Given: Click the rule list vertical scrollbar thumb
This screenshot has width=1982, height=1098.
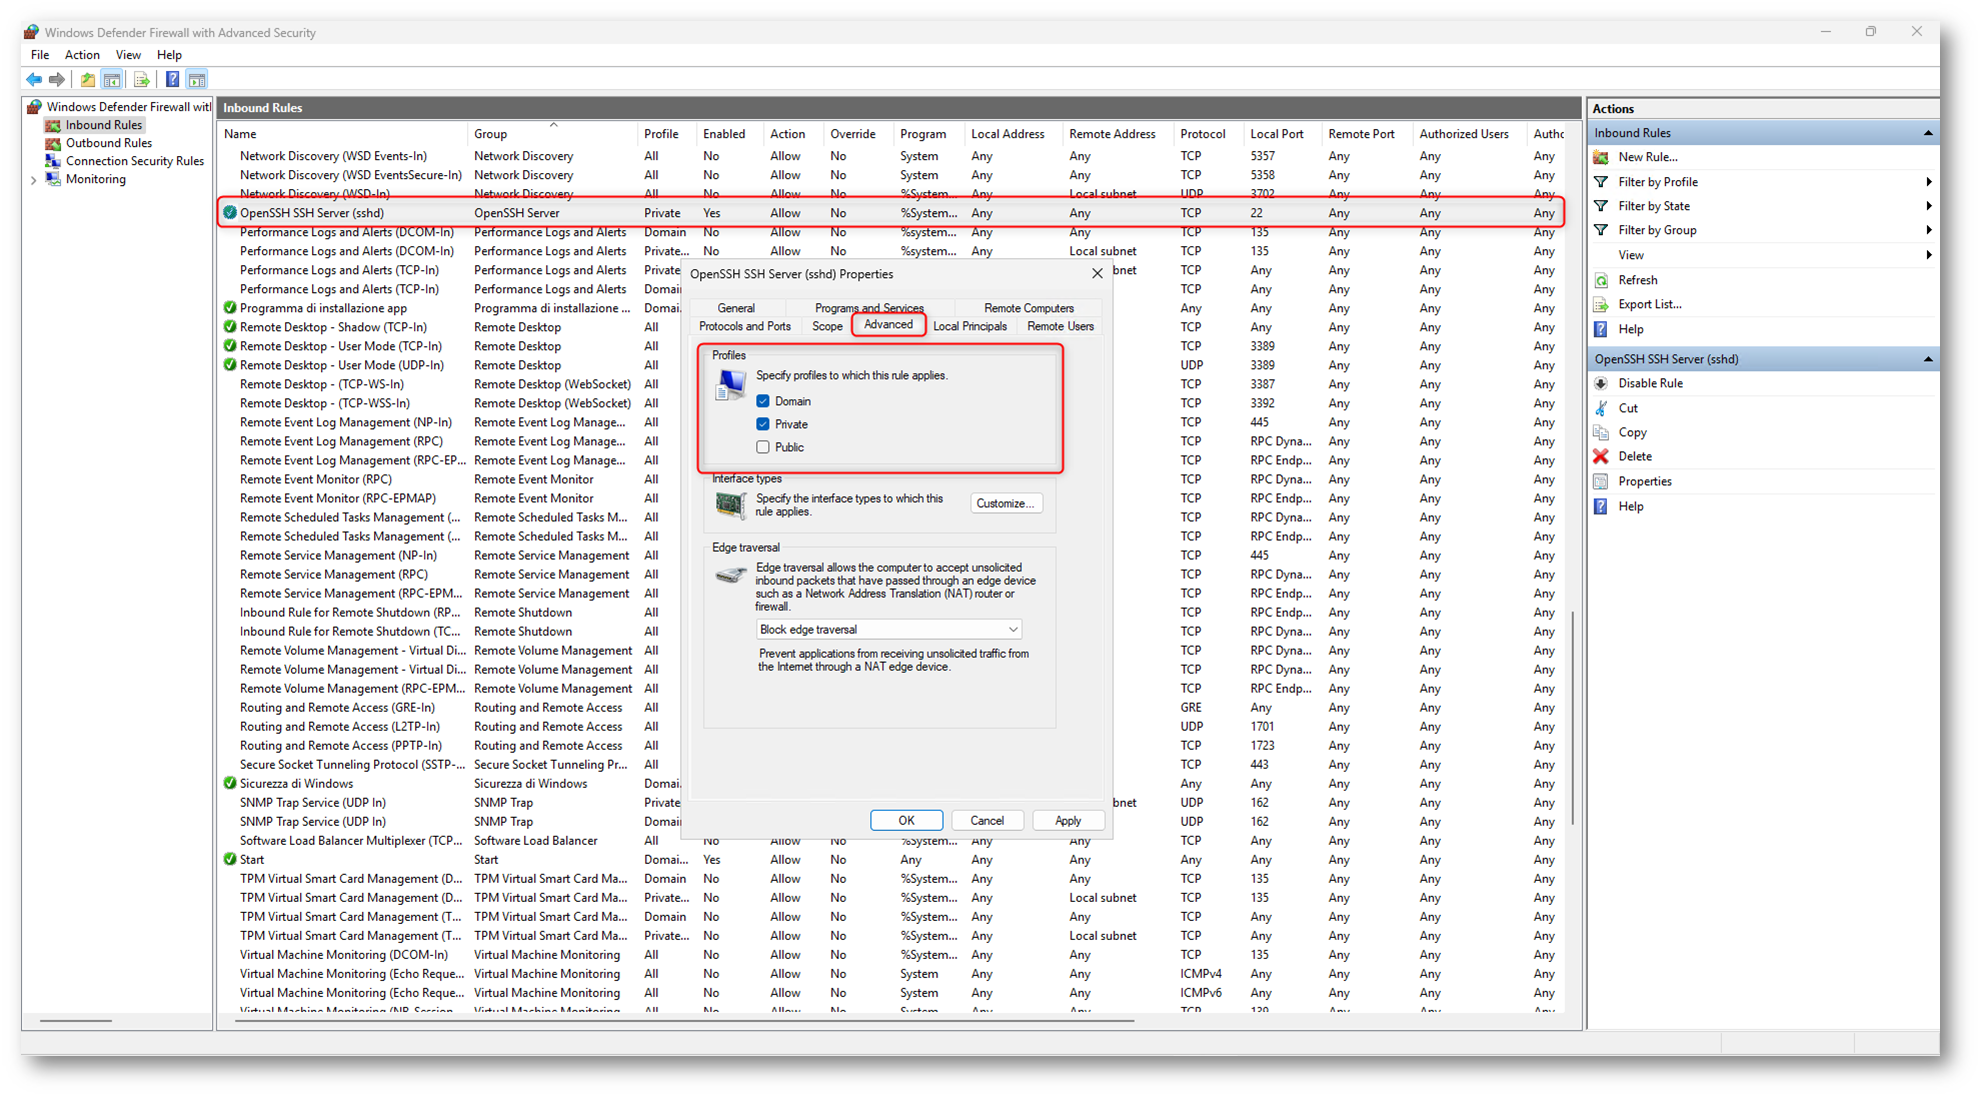Looking at the screenshot, I should [1573, 718].
